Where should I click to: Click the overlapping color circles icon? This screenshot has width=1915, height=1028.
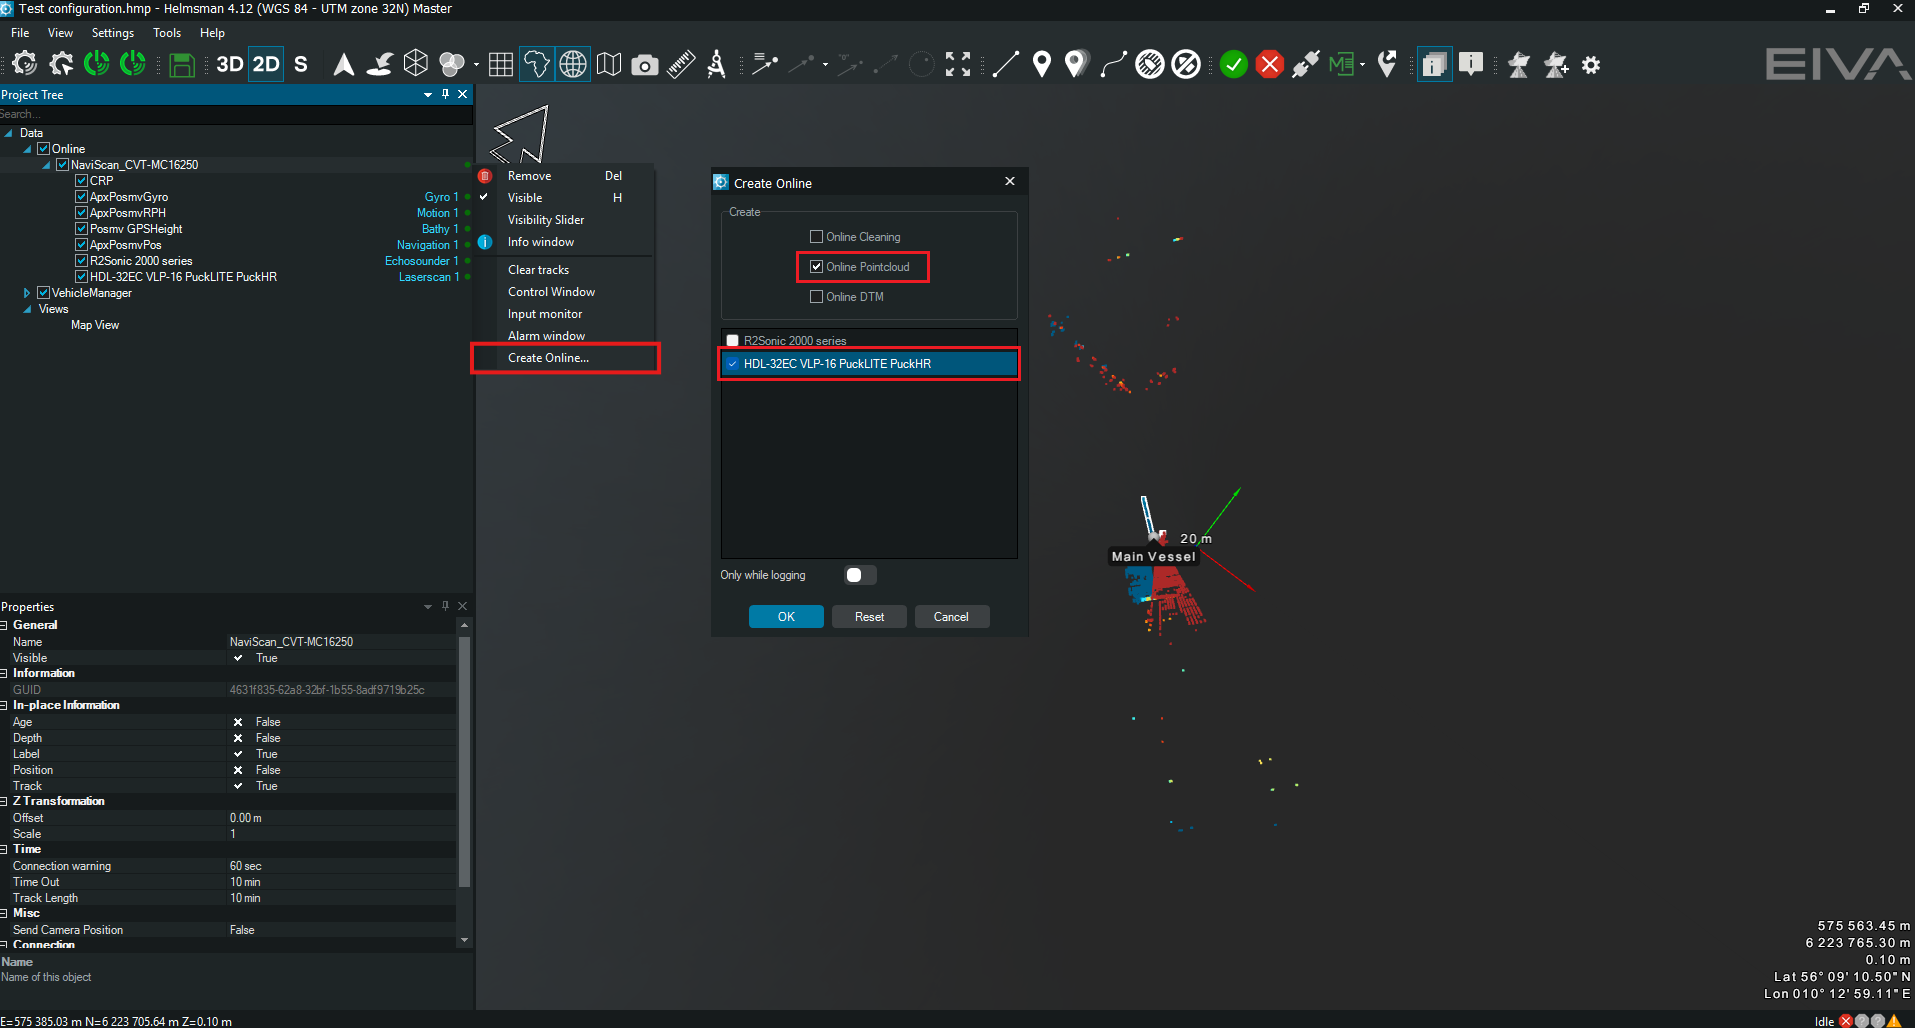click(452, 65)
